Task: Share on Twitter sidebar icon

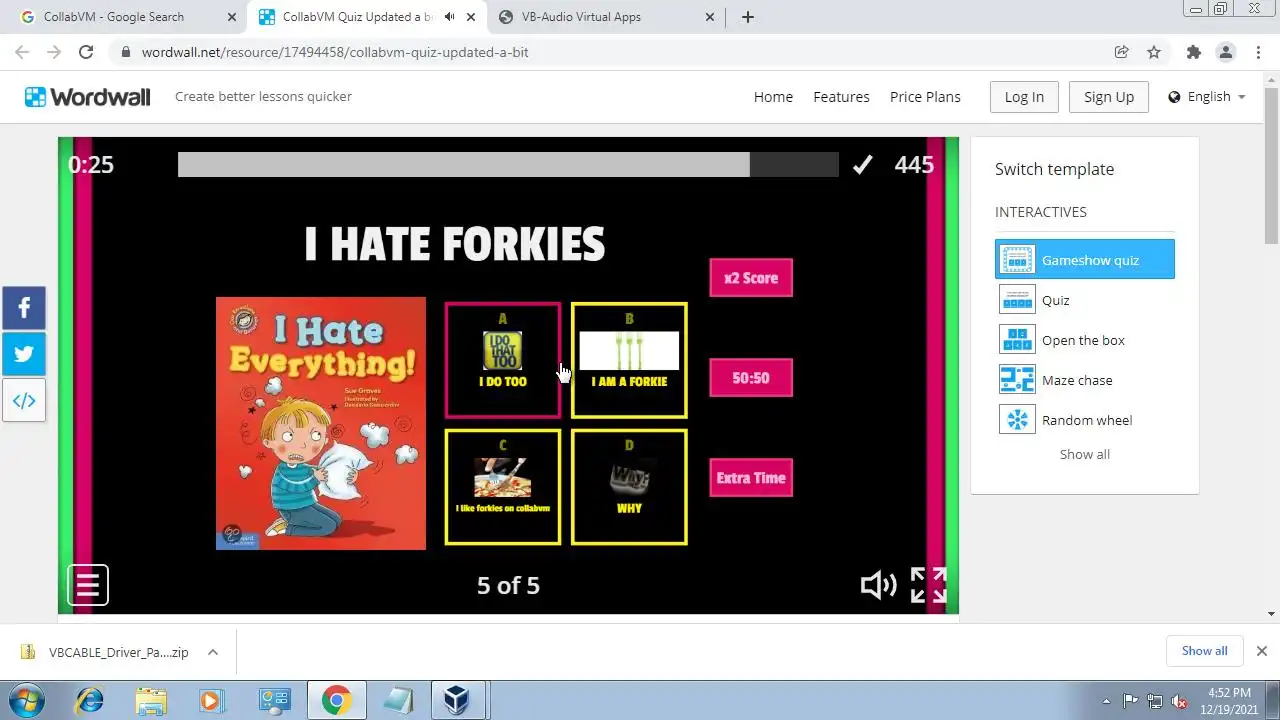Action: [x=24, y=354]
